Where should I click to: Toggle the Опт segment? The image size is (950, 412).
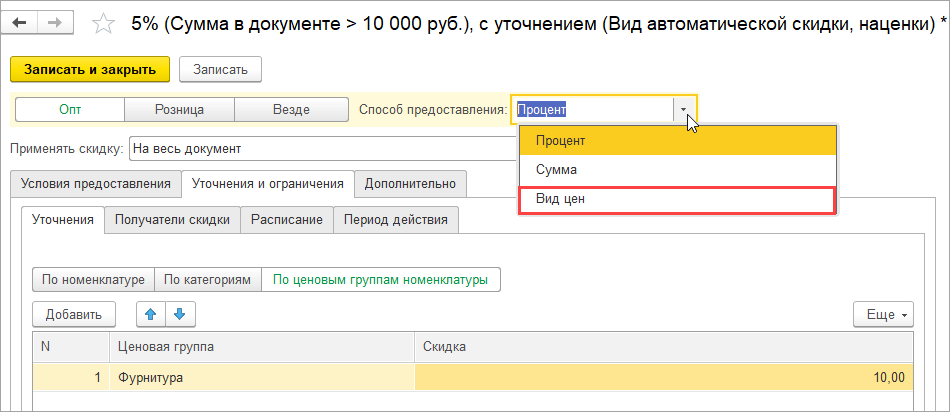click(x=70, y=110)
